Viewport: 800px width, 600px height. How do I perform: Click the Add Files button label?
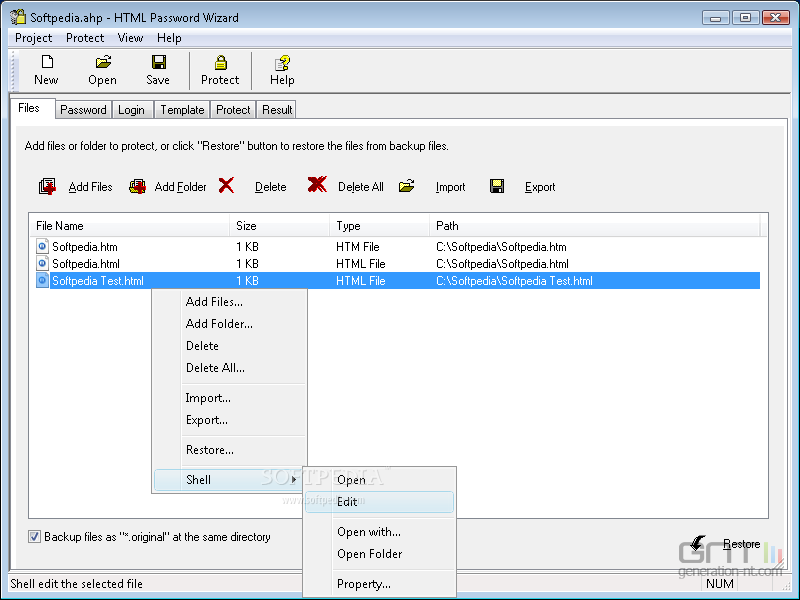[x=90, y=187]
